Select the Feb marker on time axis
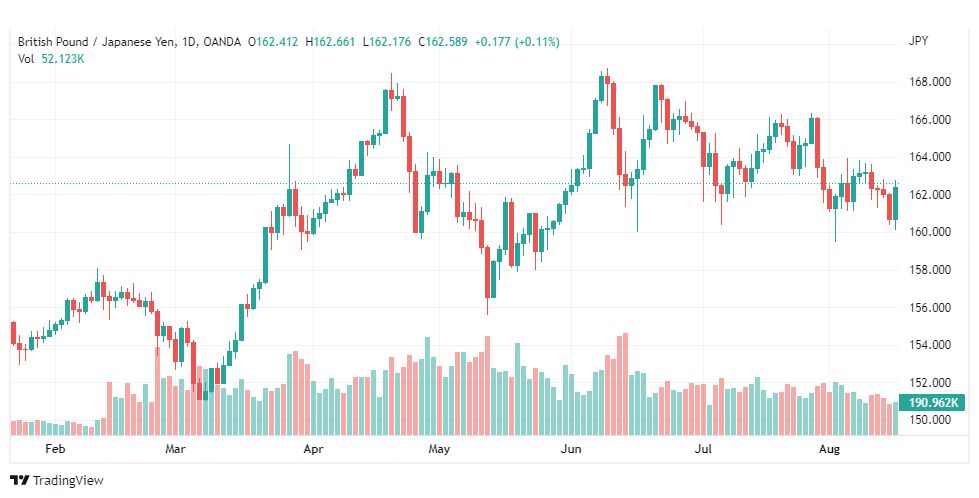This screenshot has width=979, height=498. click(x=55, y=448)
